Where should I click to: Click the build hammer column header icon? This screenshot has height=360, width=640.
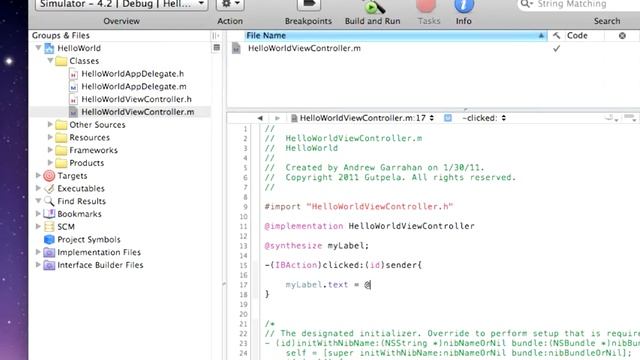(556, 36)
